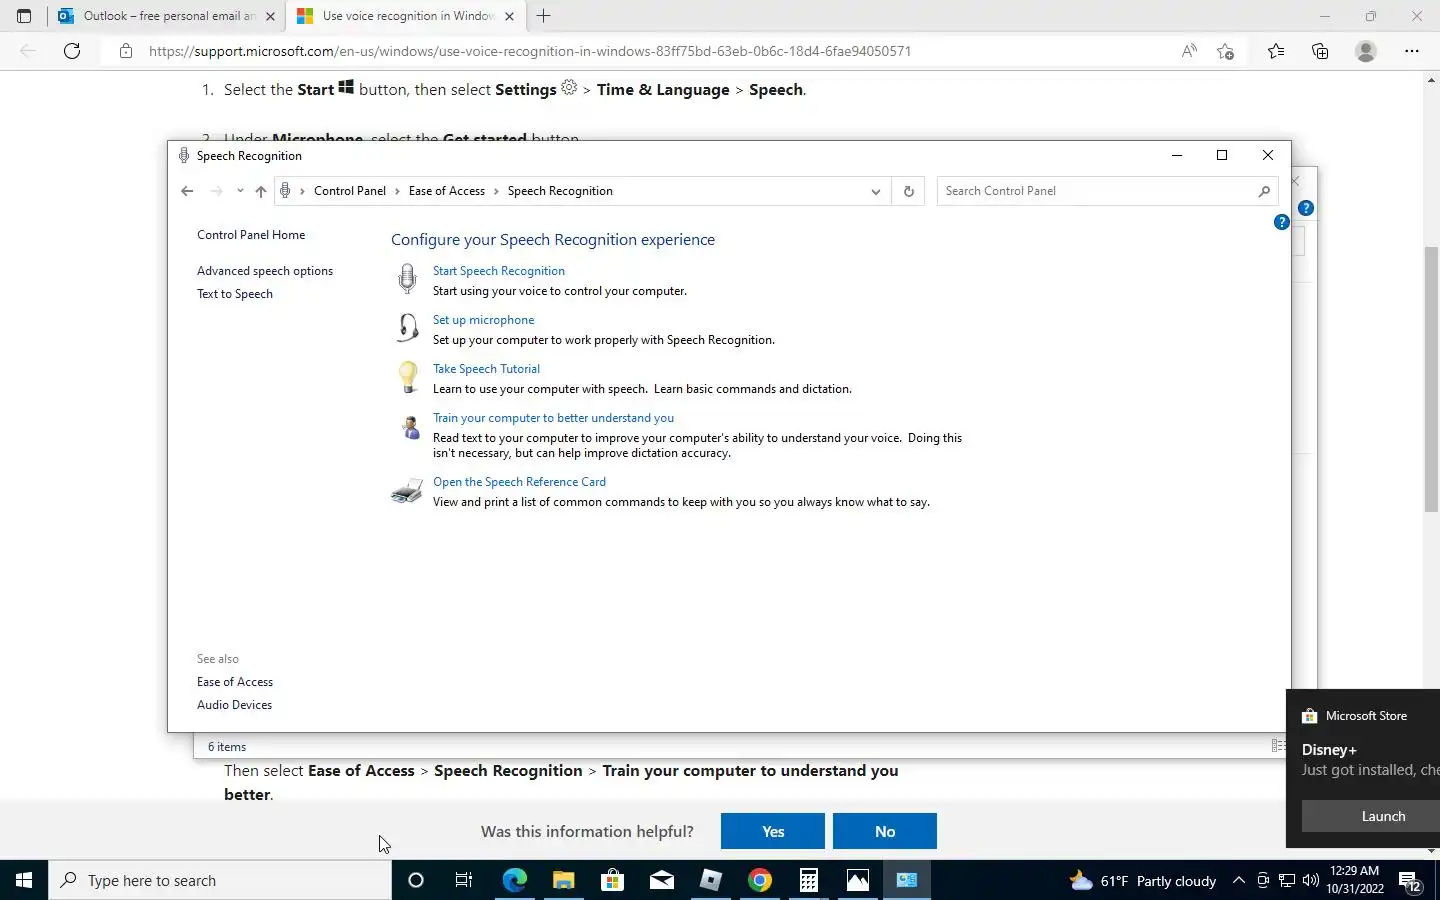Viewport: 1440px width, 900px height.
Task: Open Google Chrome from taskbar
Action: (x=760, y=880)
